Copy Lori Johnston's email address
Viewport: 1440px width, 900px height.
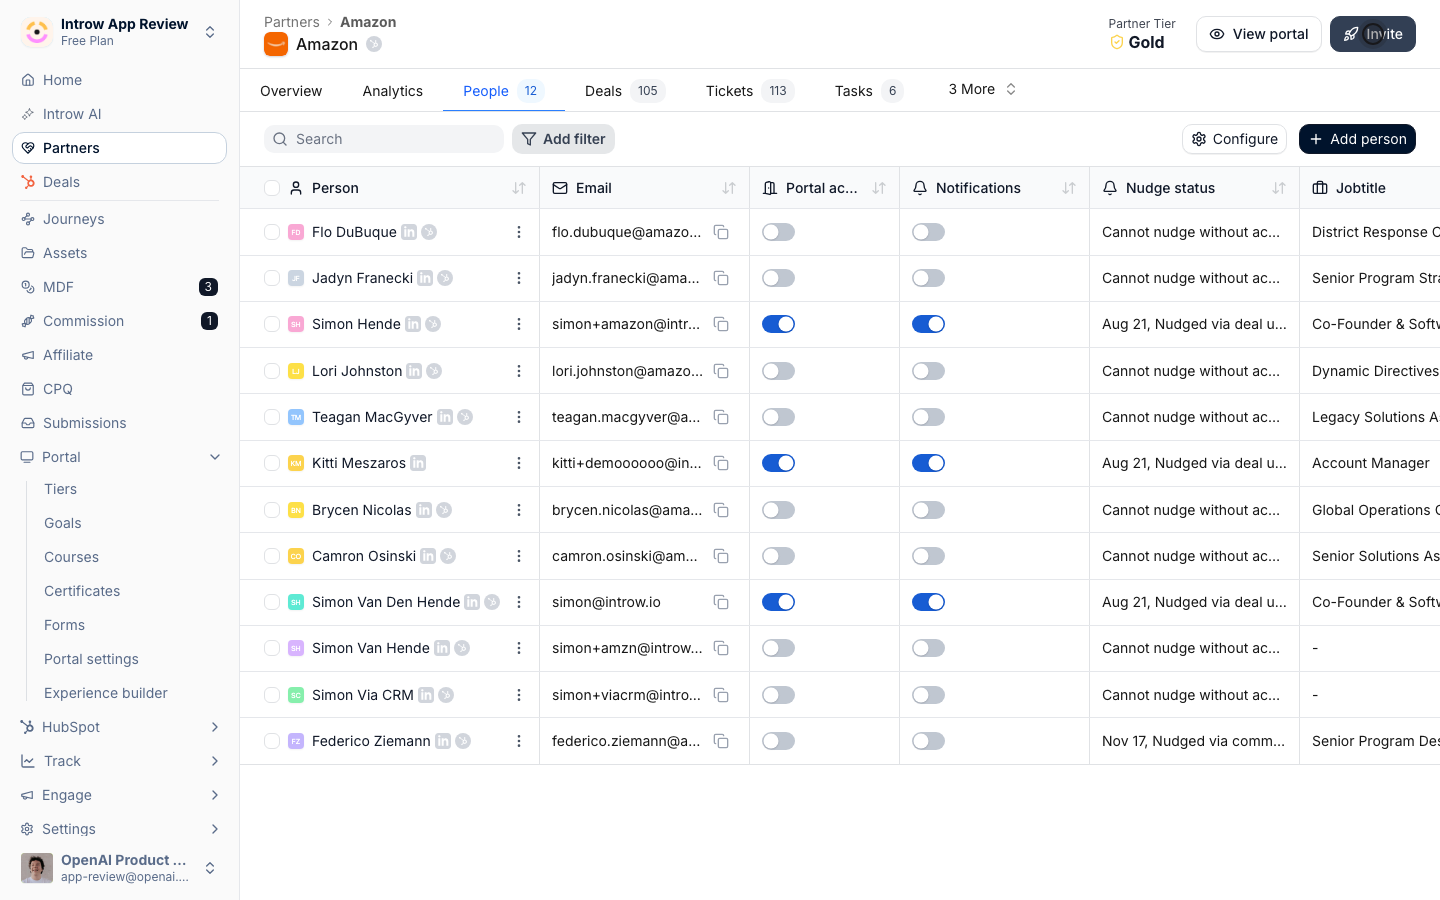coord(721,371)
